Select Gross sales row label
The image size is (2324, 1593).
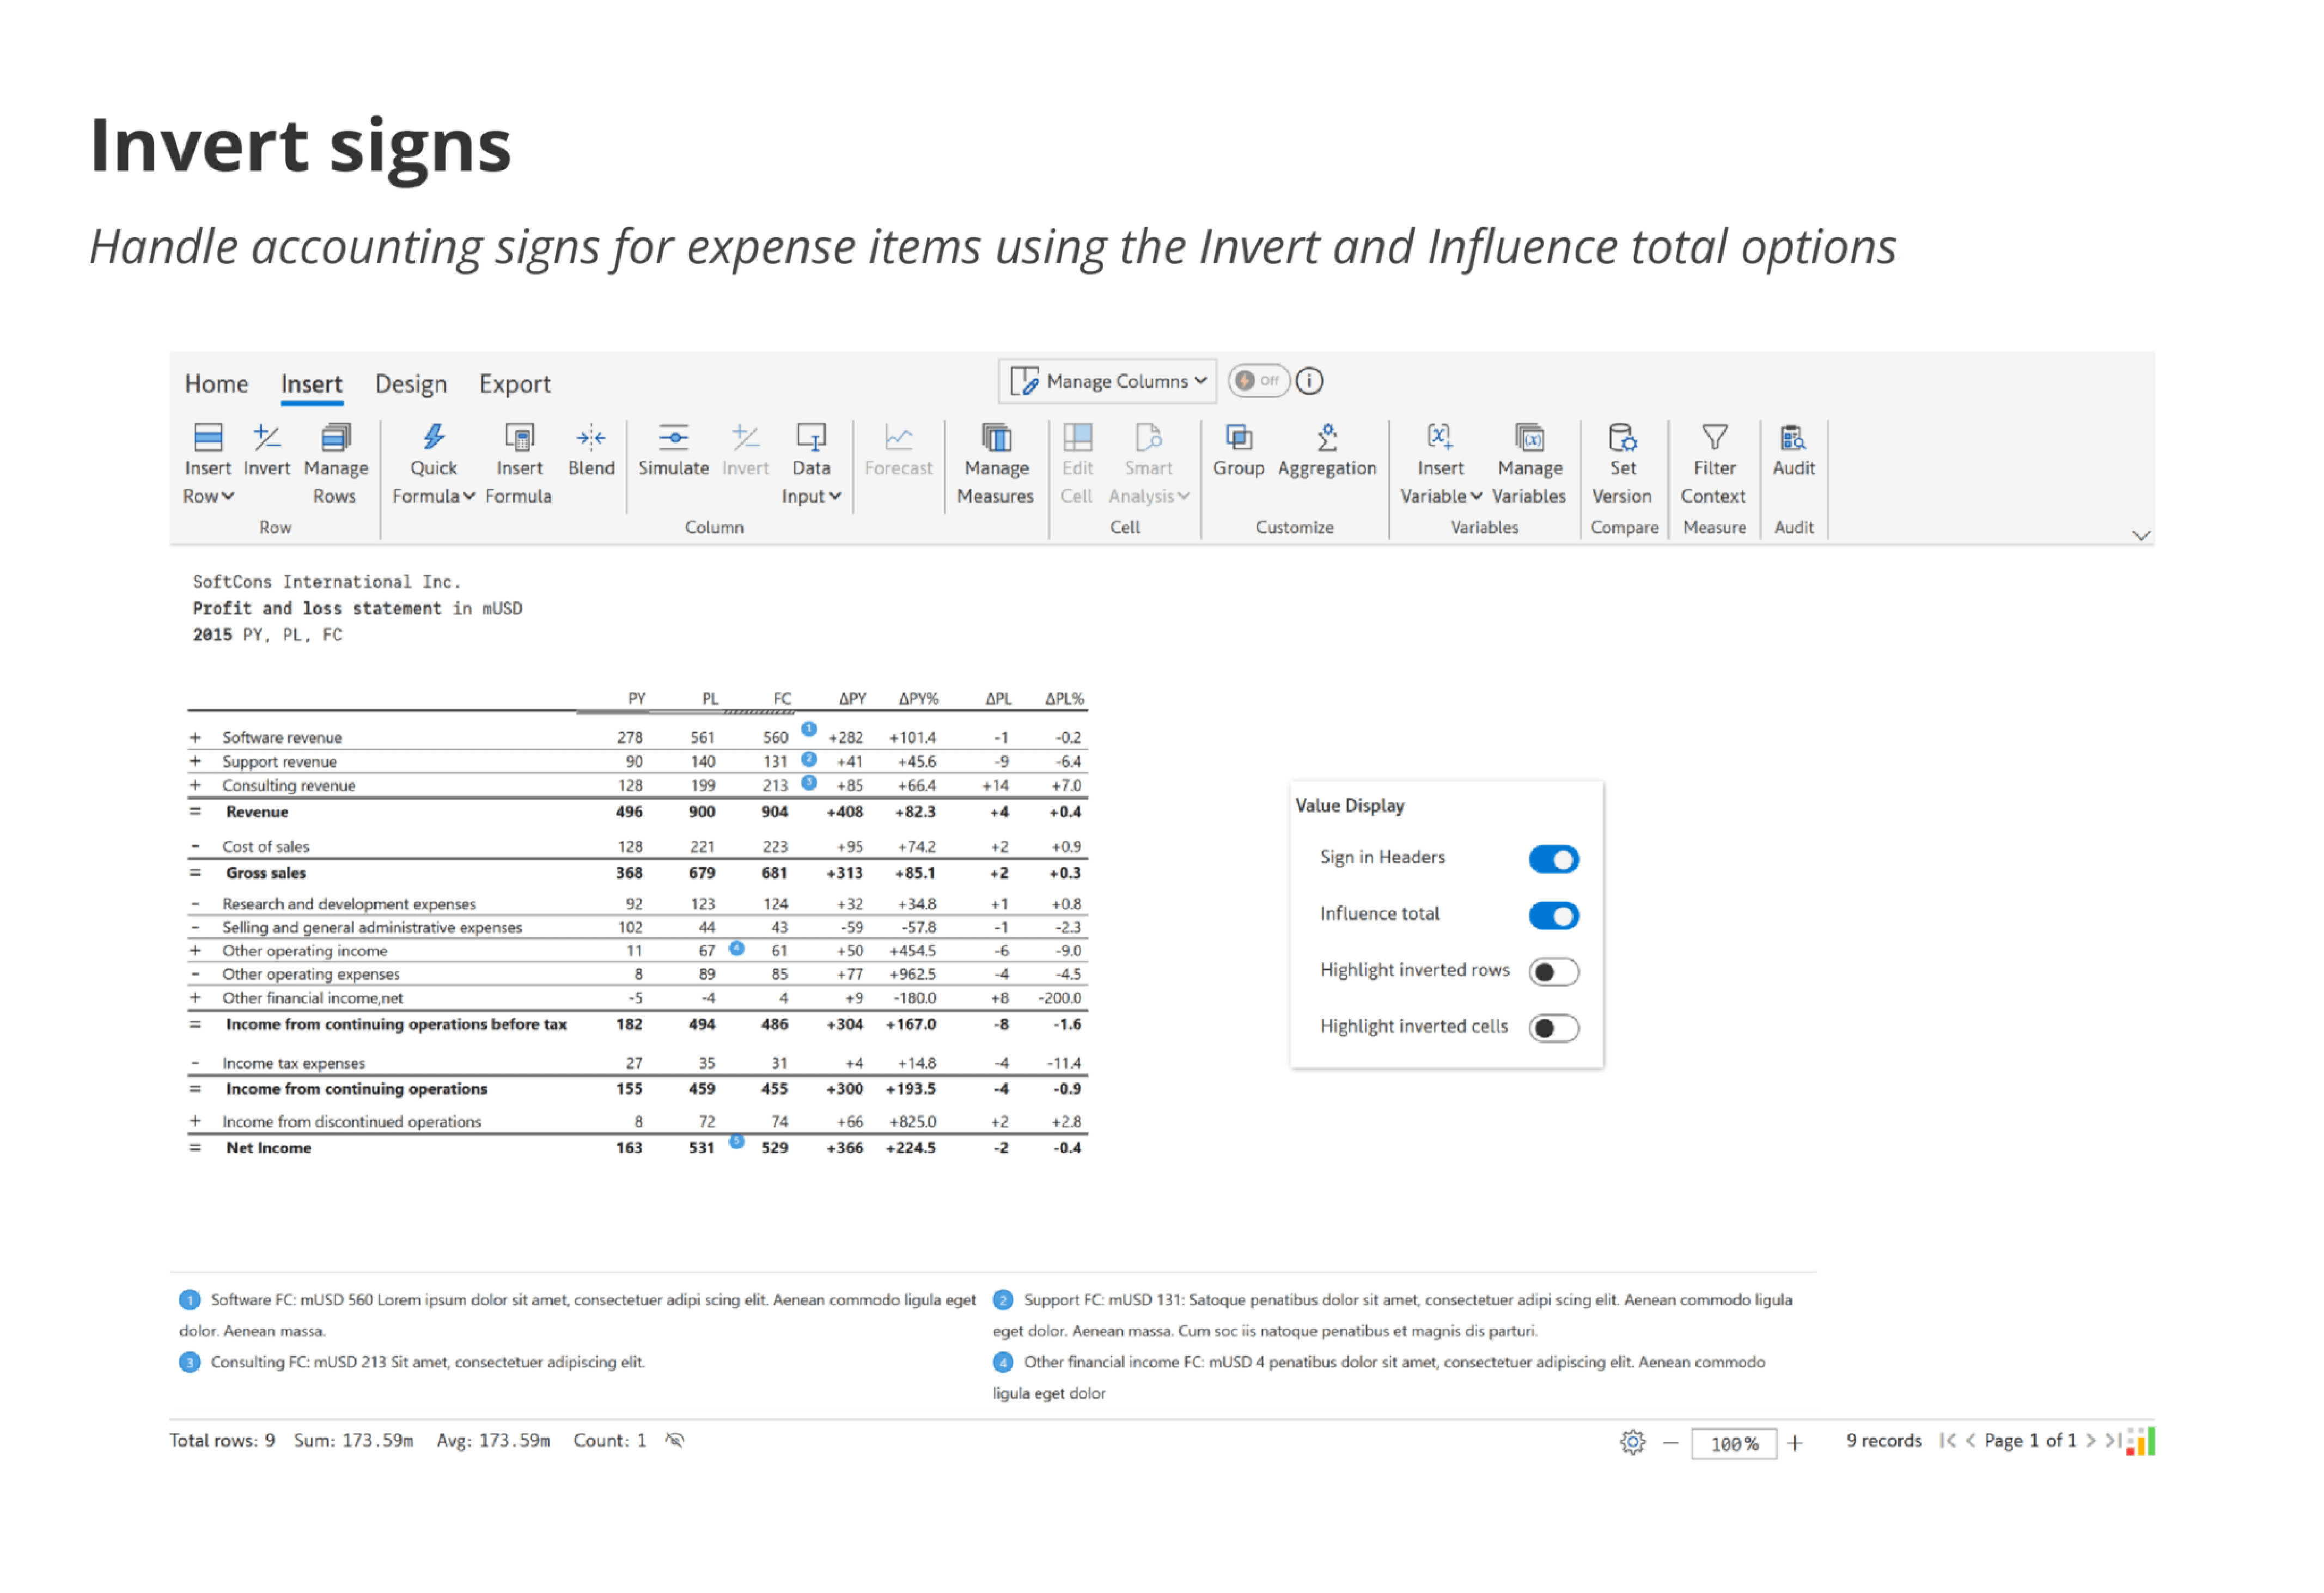pyautogui.click(x=265, y=873)
